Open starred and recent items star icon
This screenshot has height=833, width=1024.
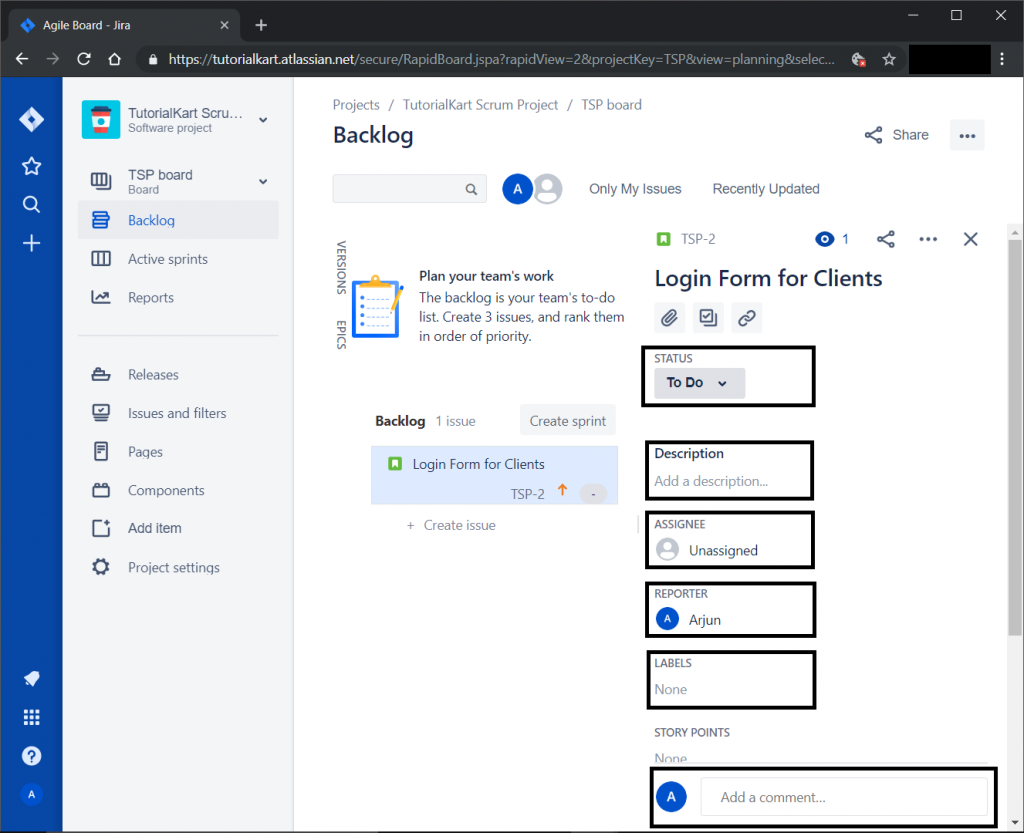[31, 166]
